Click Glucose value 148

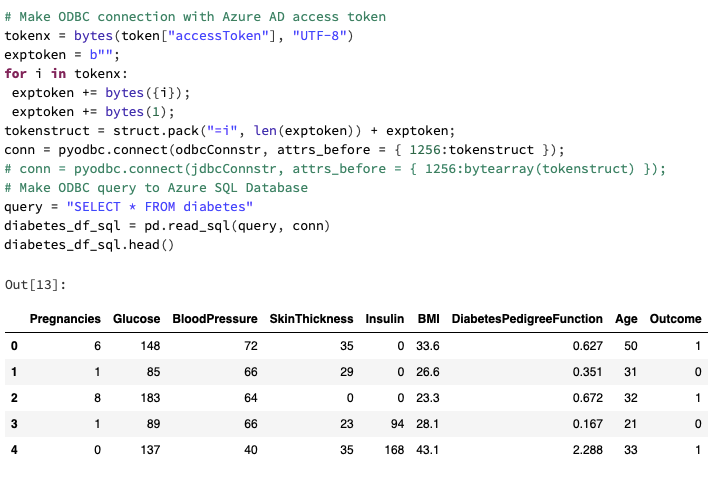click(x=150, y=346)
